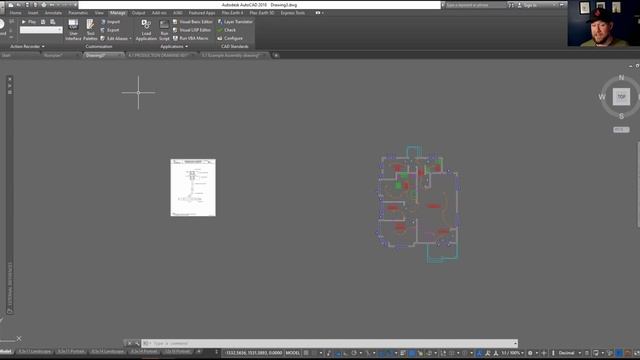Screen dimensions: 640x360
Task: Click Save in the Quick Access toolbar
Action: (x=27, y=5)
